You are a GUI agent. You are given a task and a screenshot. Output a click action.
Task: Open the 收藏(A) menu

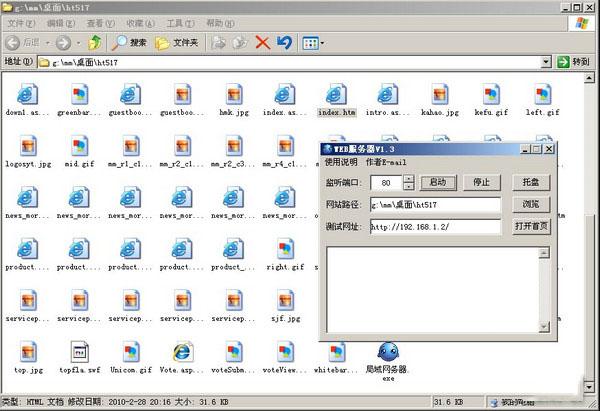140,23
